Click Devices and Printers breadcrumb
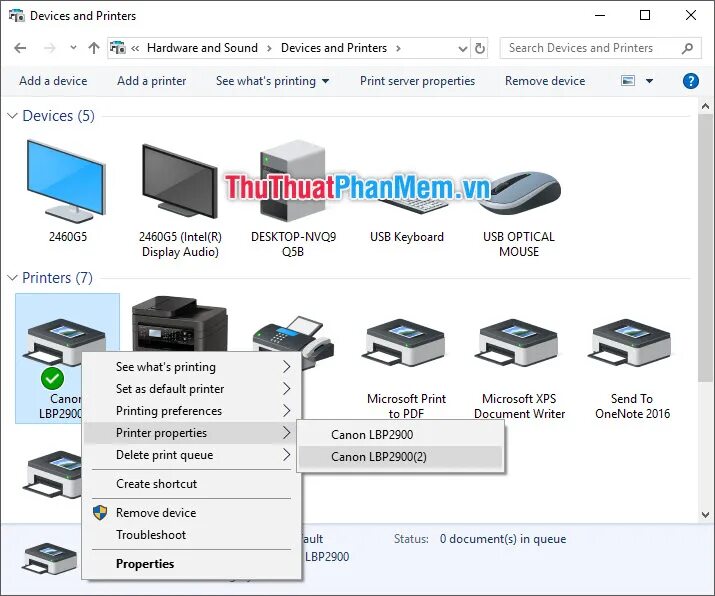 [334, 48]
